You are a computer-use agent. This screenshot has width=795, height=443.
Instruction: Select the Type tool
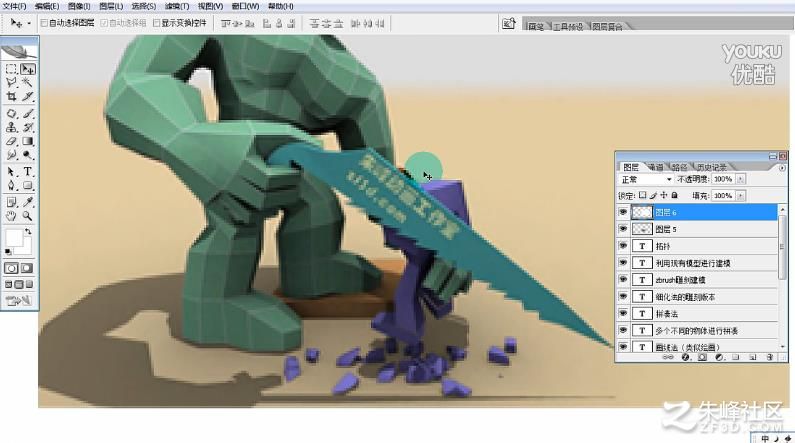click(x=28, y=172)
